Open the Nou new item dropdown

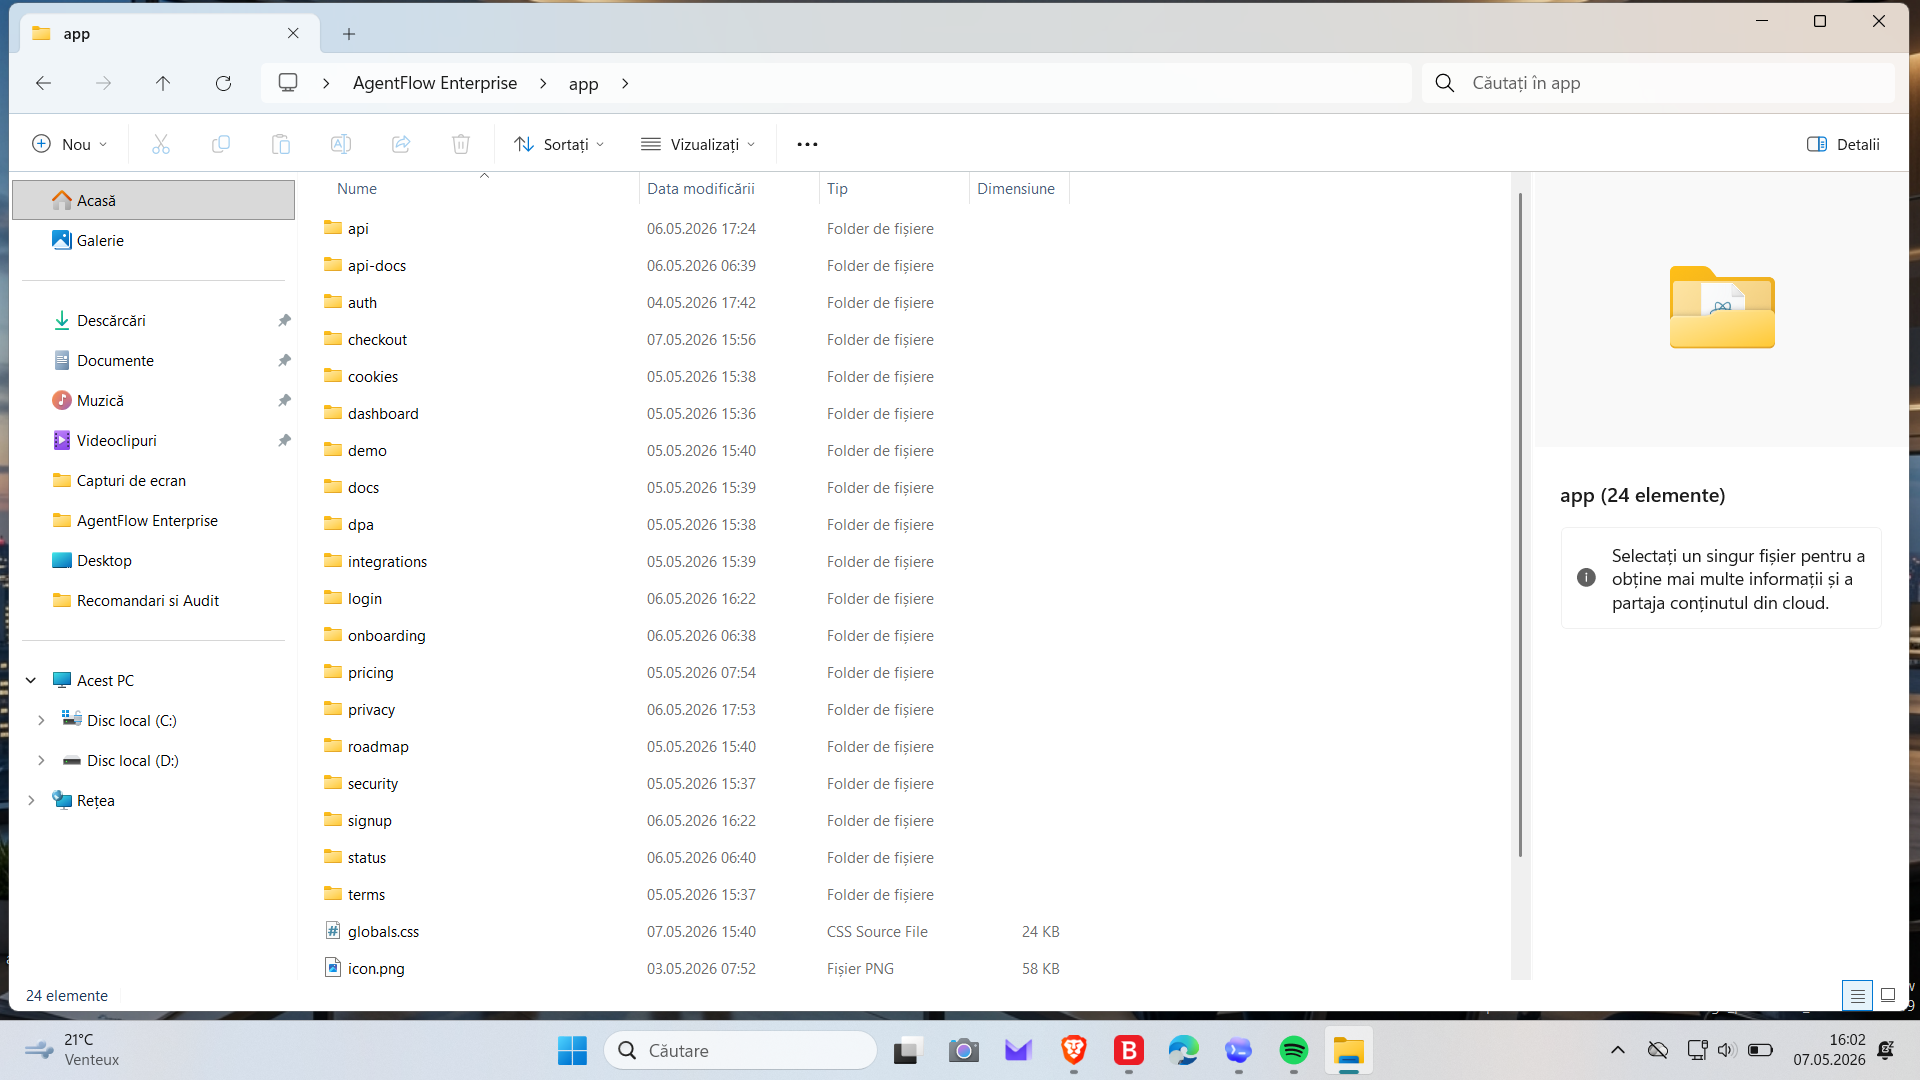[70, 144]
